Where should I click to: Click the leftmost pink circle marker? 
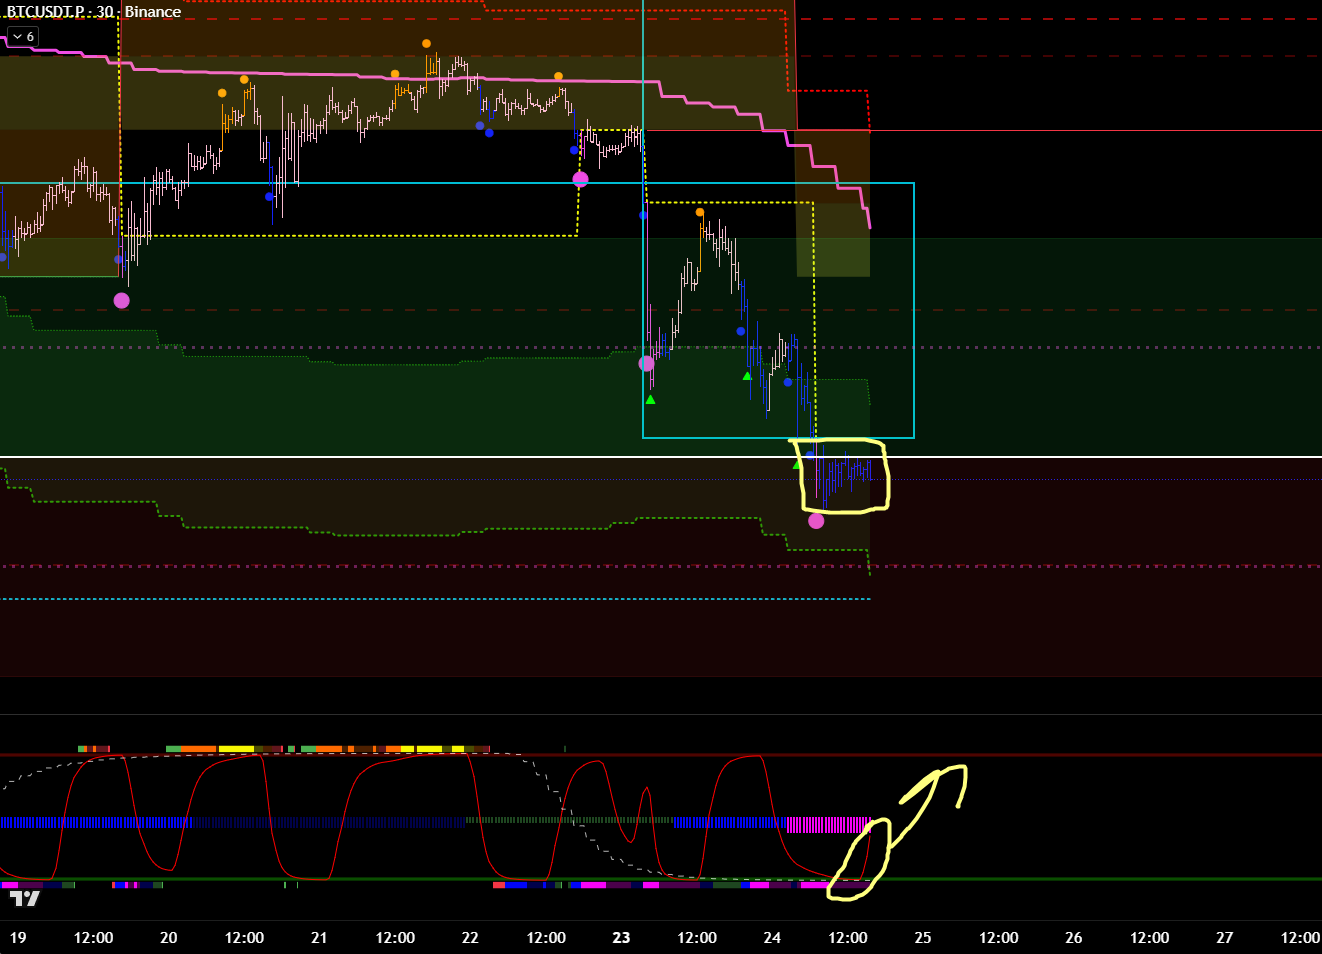tap(121, 300)
